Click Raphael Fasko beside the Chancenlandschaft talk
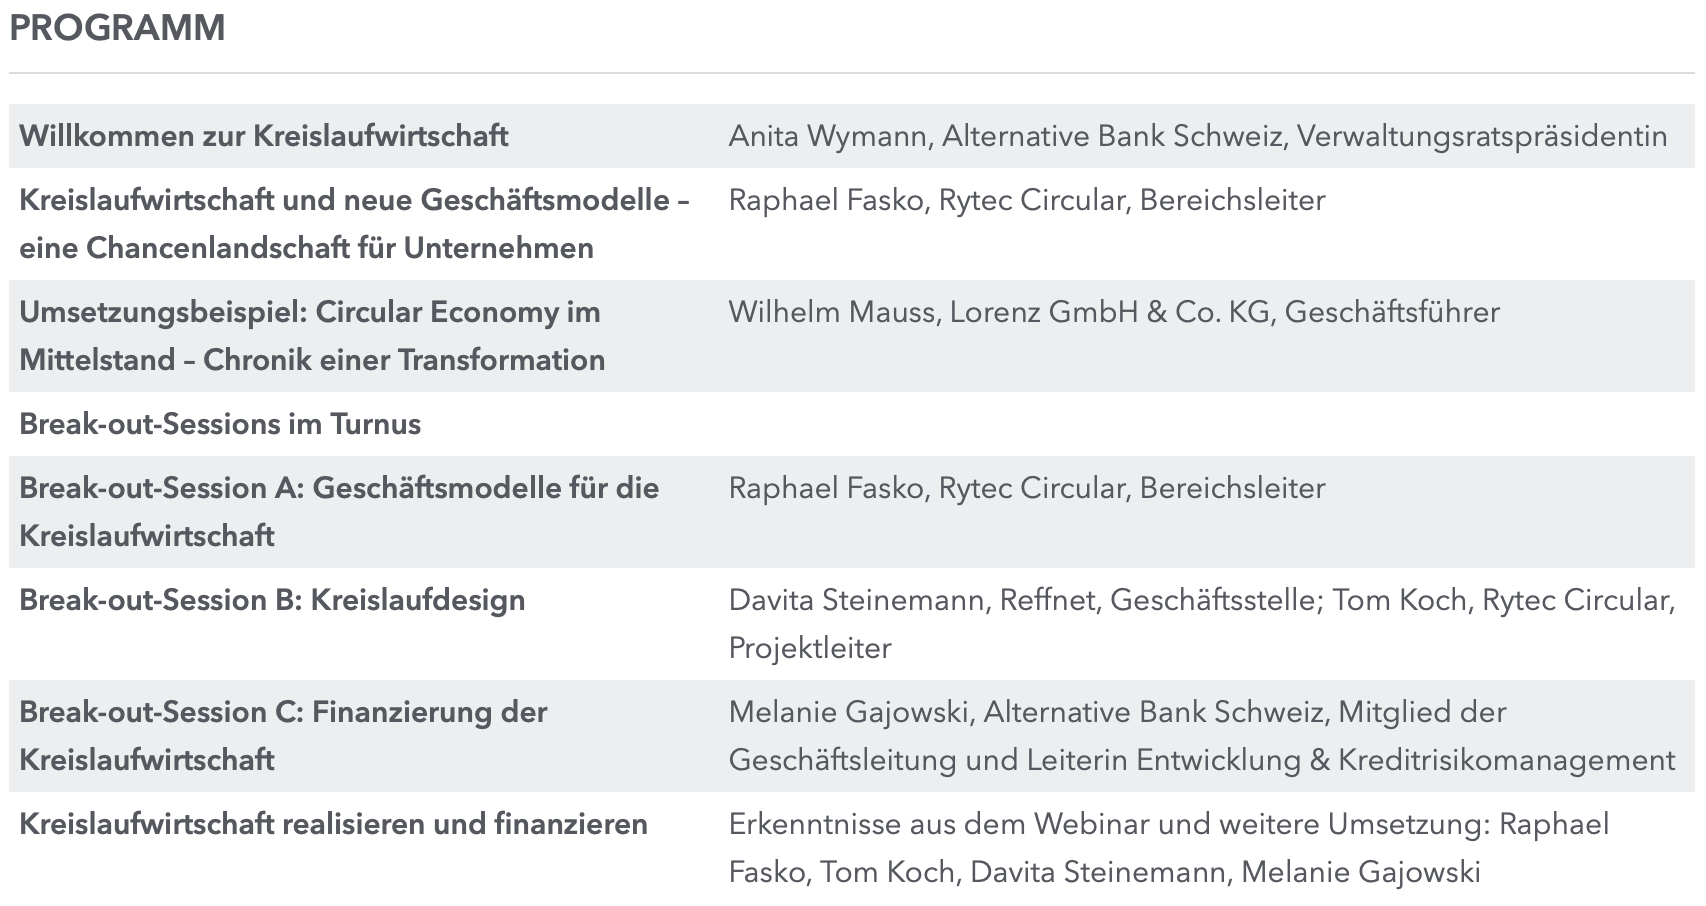Viewport: 1706px width, 906px height. 826,200
